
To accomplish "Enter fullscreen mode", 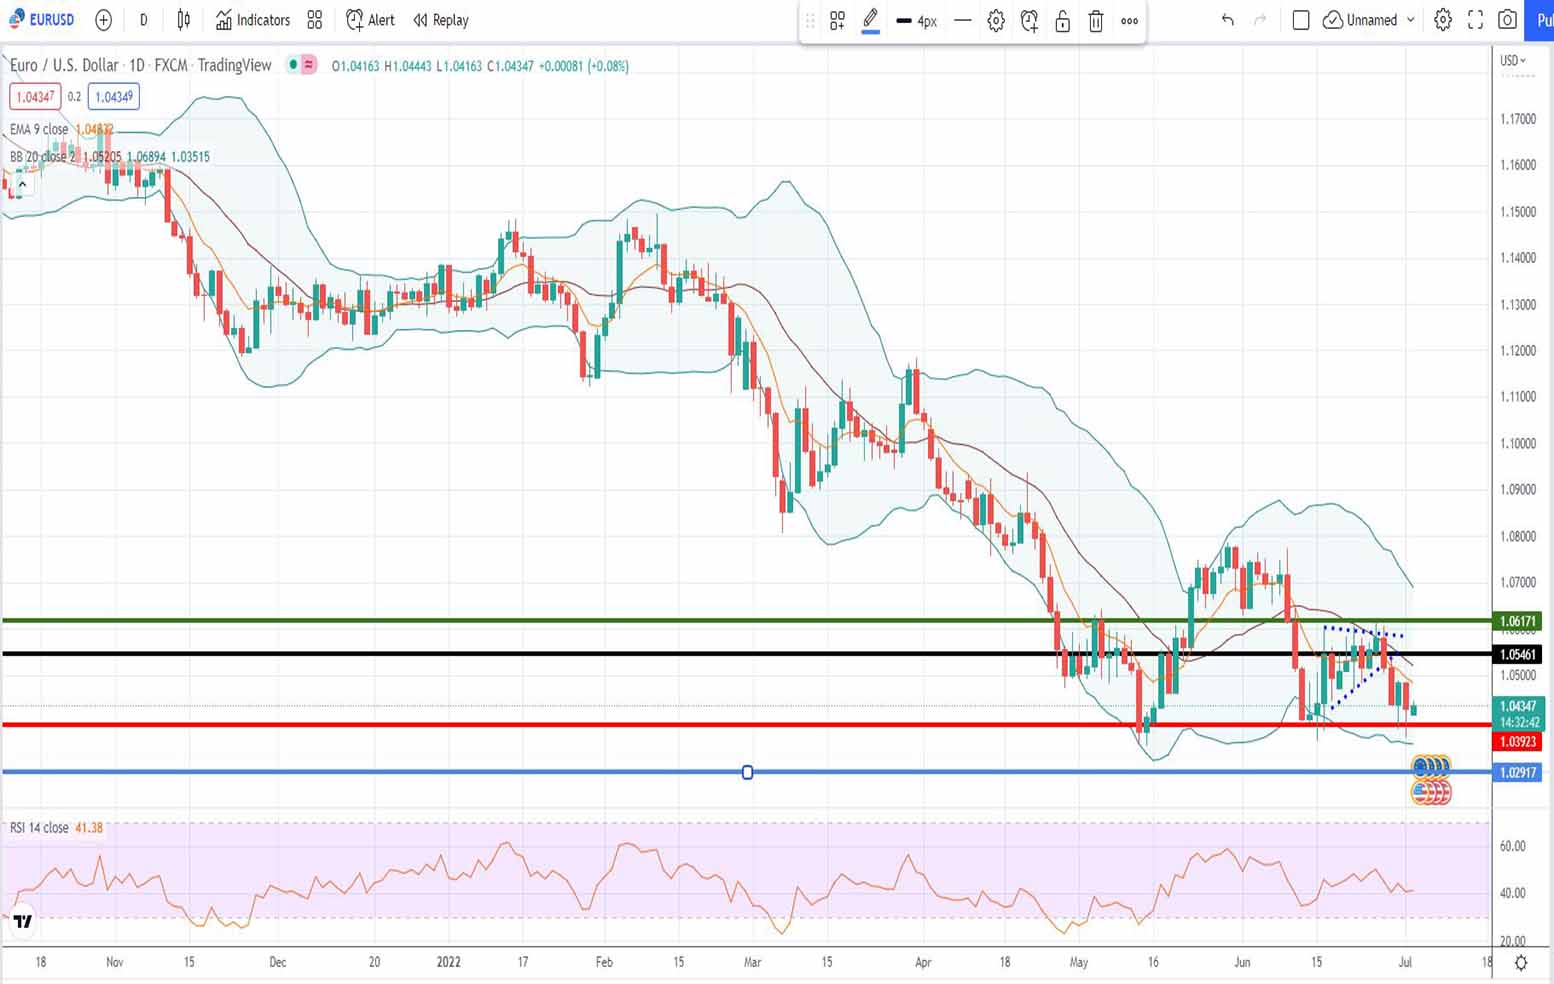I will [x=1475, y=20].
